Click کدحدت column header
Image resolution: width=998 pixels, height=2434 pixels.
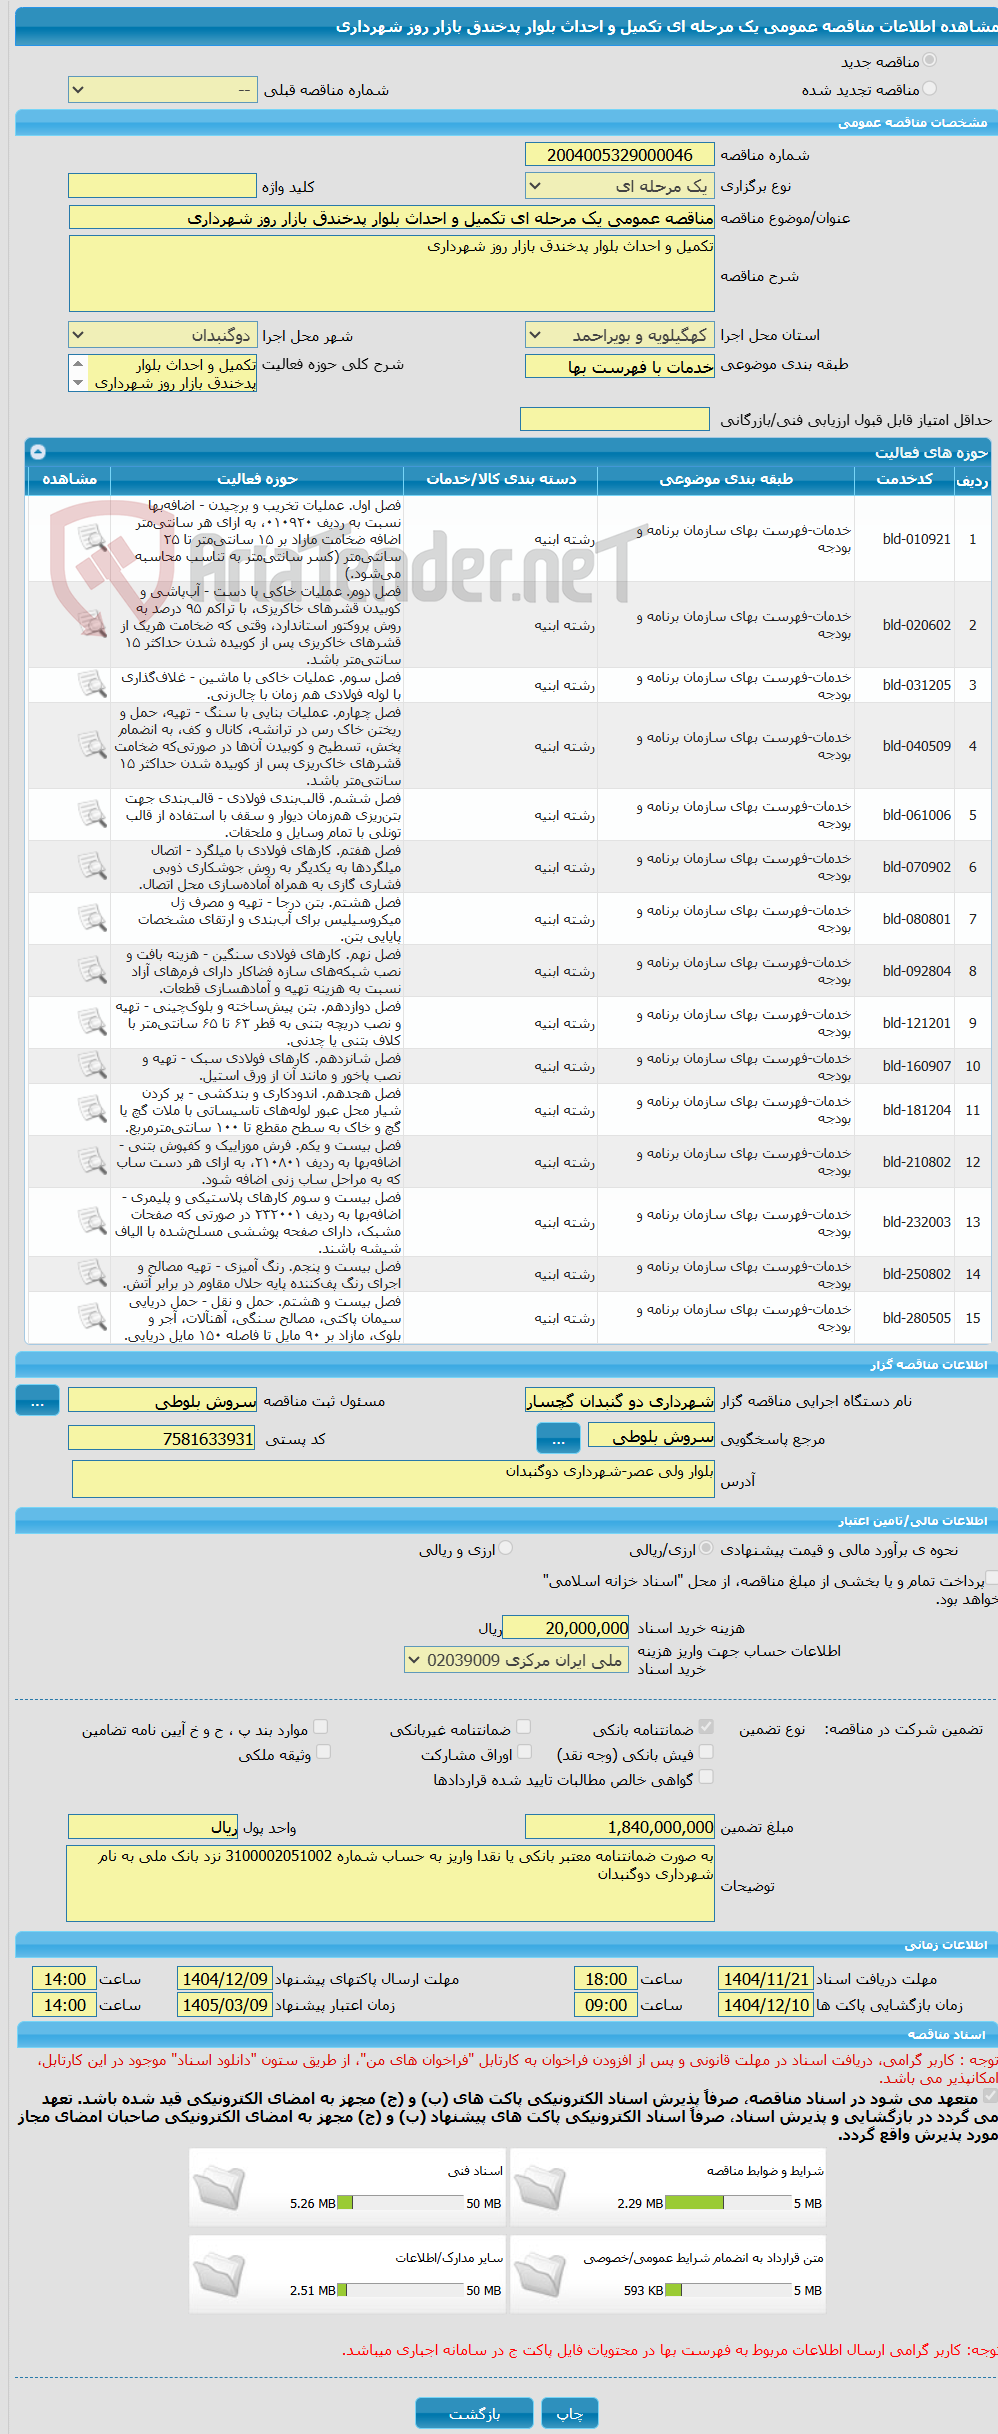pyautogui.click(x=905, y=480)
